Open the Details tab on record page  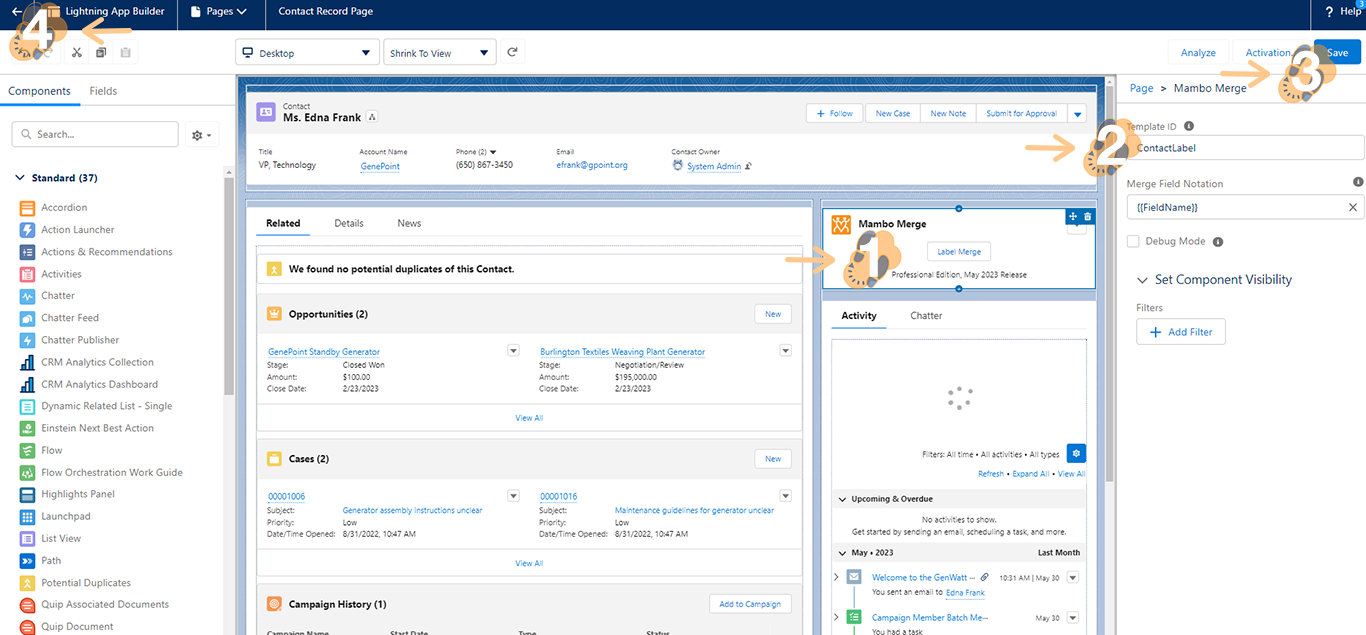348,223
